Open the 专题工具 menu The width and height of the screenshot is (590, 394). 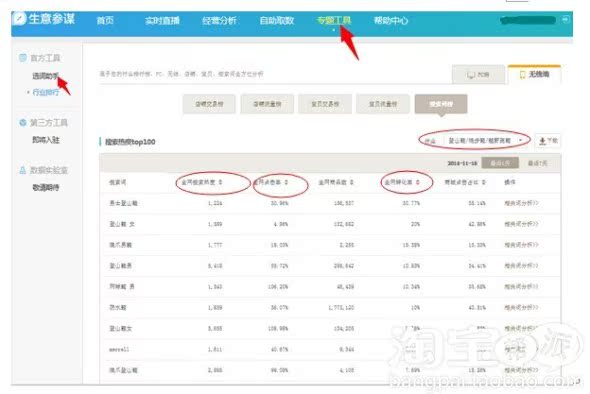(x=334, y=20)
